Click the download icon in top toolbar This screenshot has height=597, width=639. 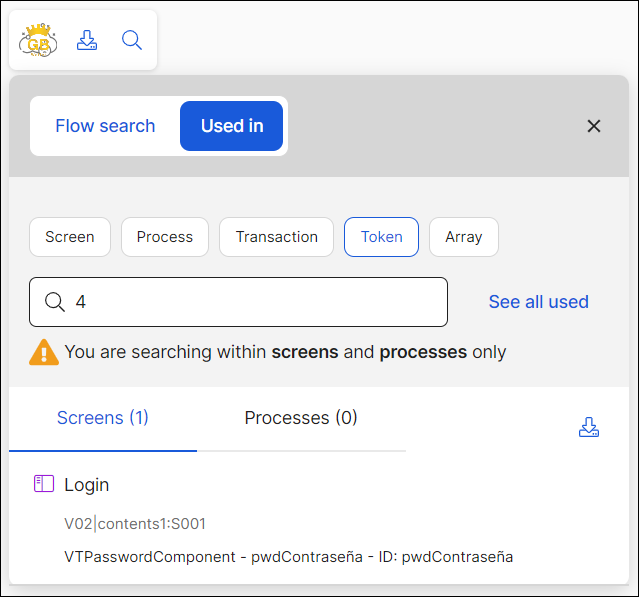(x=87, y=40)
